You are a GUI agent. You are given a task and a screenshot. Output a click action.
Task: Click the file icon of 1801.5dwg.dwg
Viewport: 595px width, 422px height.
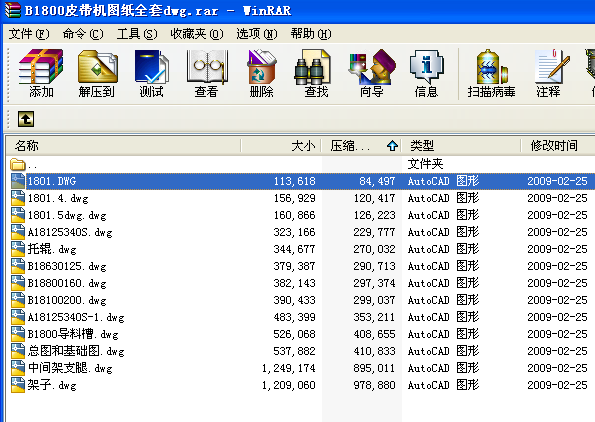(17, 215)
